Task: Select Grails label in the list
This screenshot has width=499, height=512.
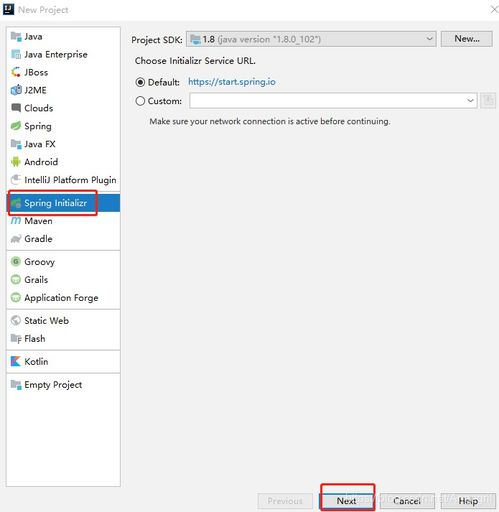Action: point(36,279)
